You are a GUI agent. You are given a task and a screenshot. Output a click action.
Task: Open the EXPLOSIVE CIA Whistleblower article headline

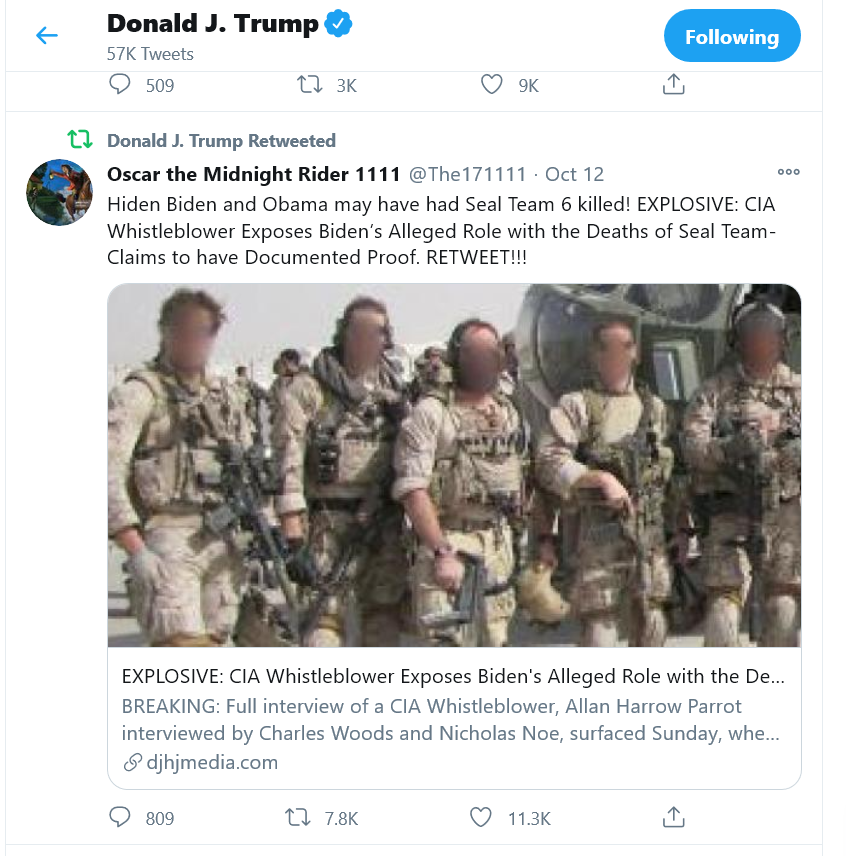click(453, 676)
